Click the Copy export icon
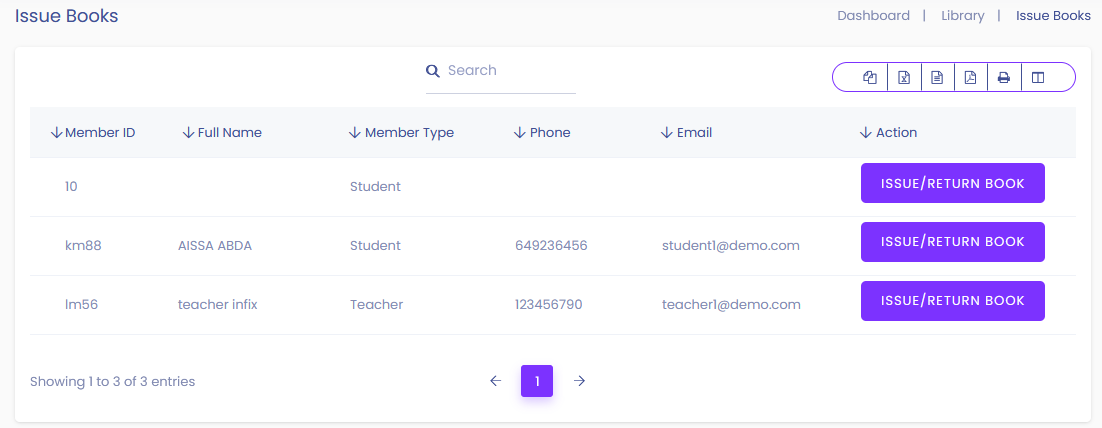The image size is (1102, 428). tap(870, 77)
